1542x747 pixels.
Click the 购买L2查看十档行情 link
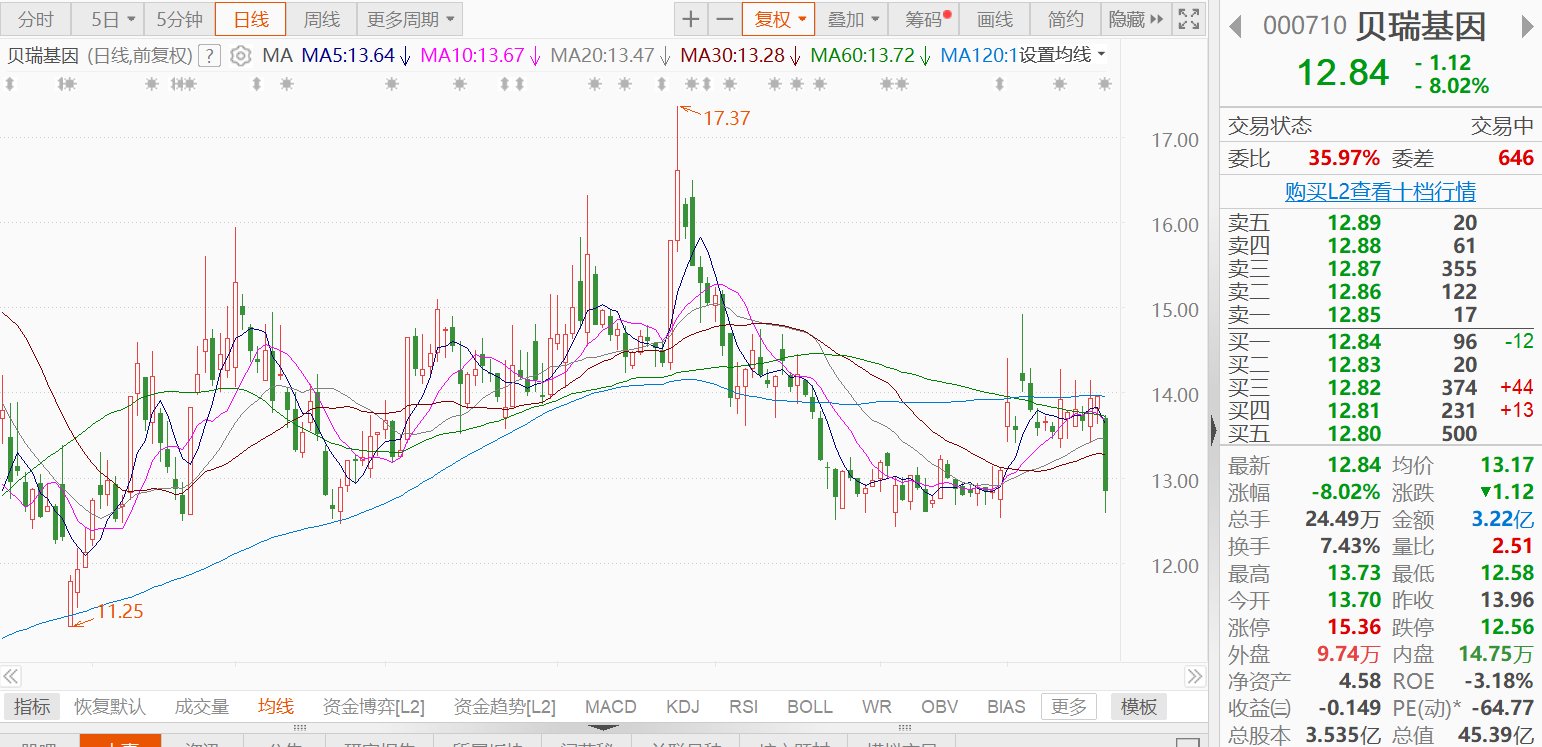[x=1380, y=191]
